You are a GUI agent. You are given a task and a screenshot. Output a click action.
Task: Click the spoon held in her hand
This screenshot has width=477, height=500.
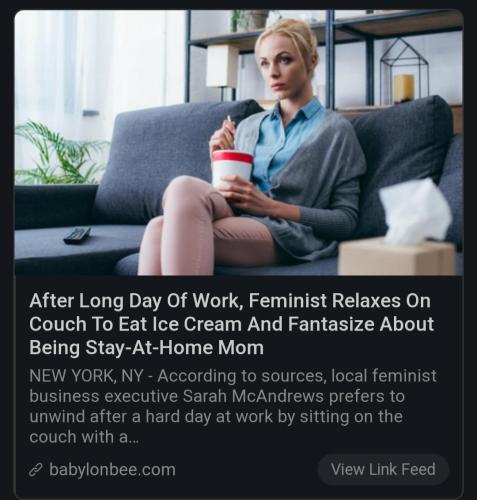click(232, 130)
